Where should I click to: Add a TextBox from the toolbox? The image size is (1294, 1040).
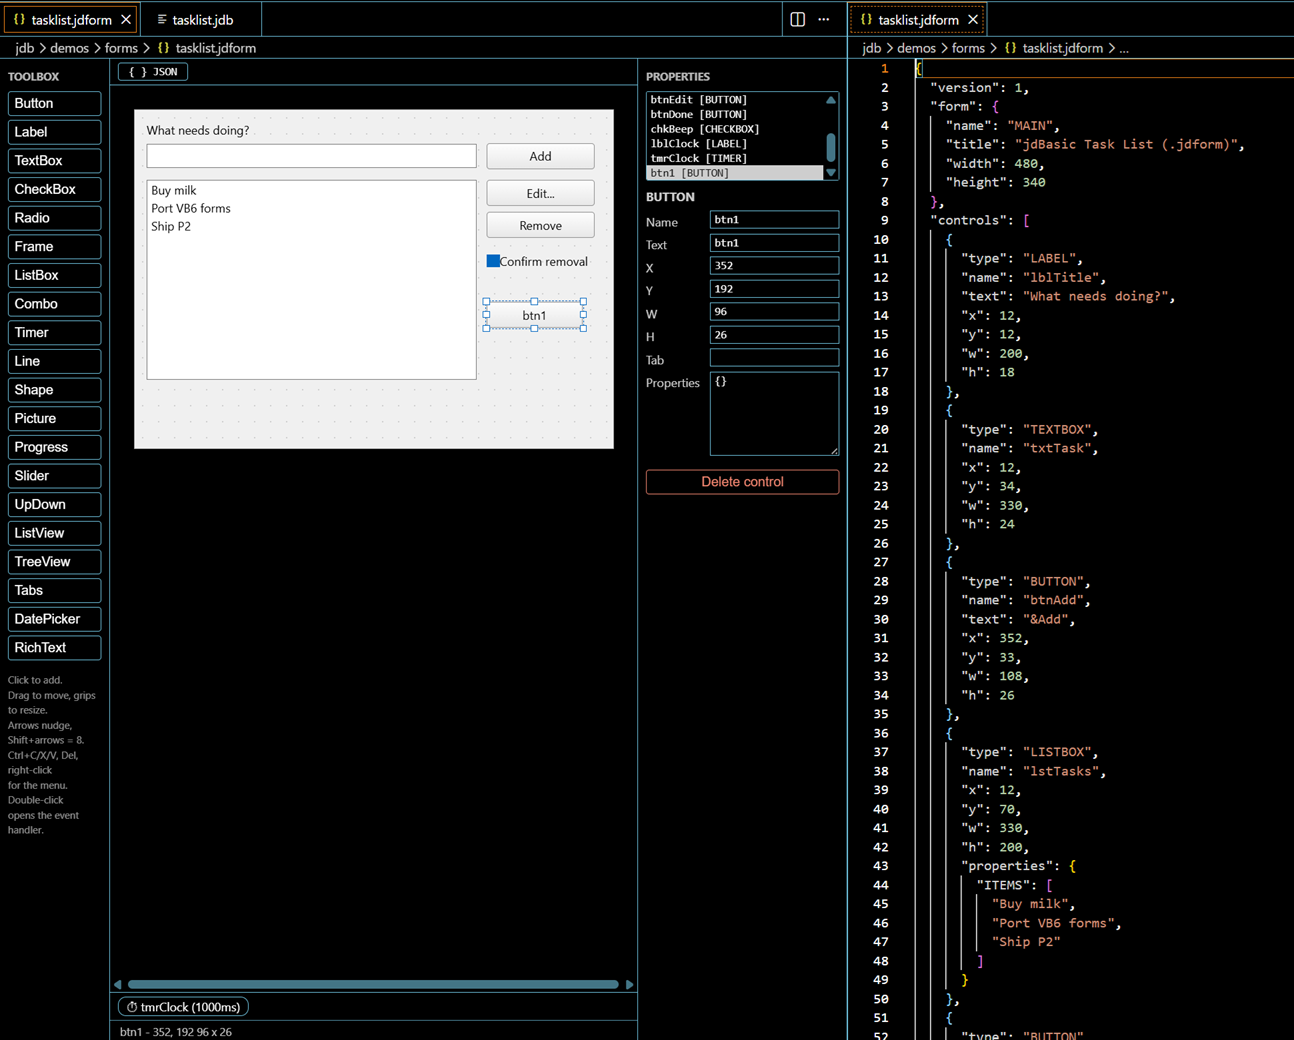(54, 161)
